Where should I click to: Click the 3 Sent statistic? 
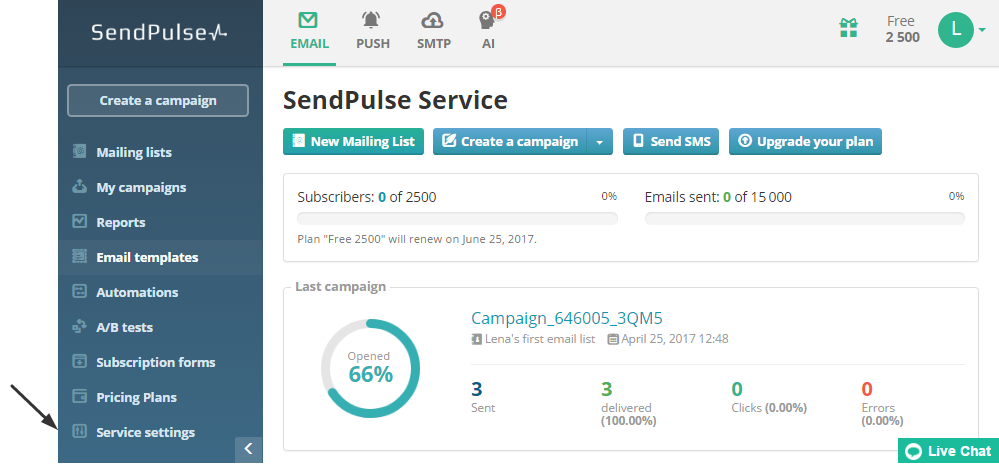(483, 396)
